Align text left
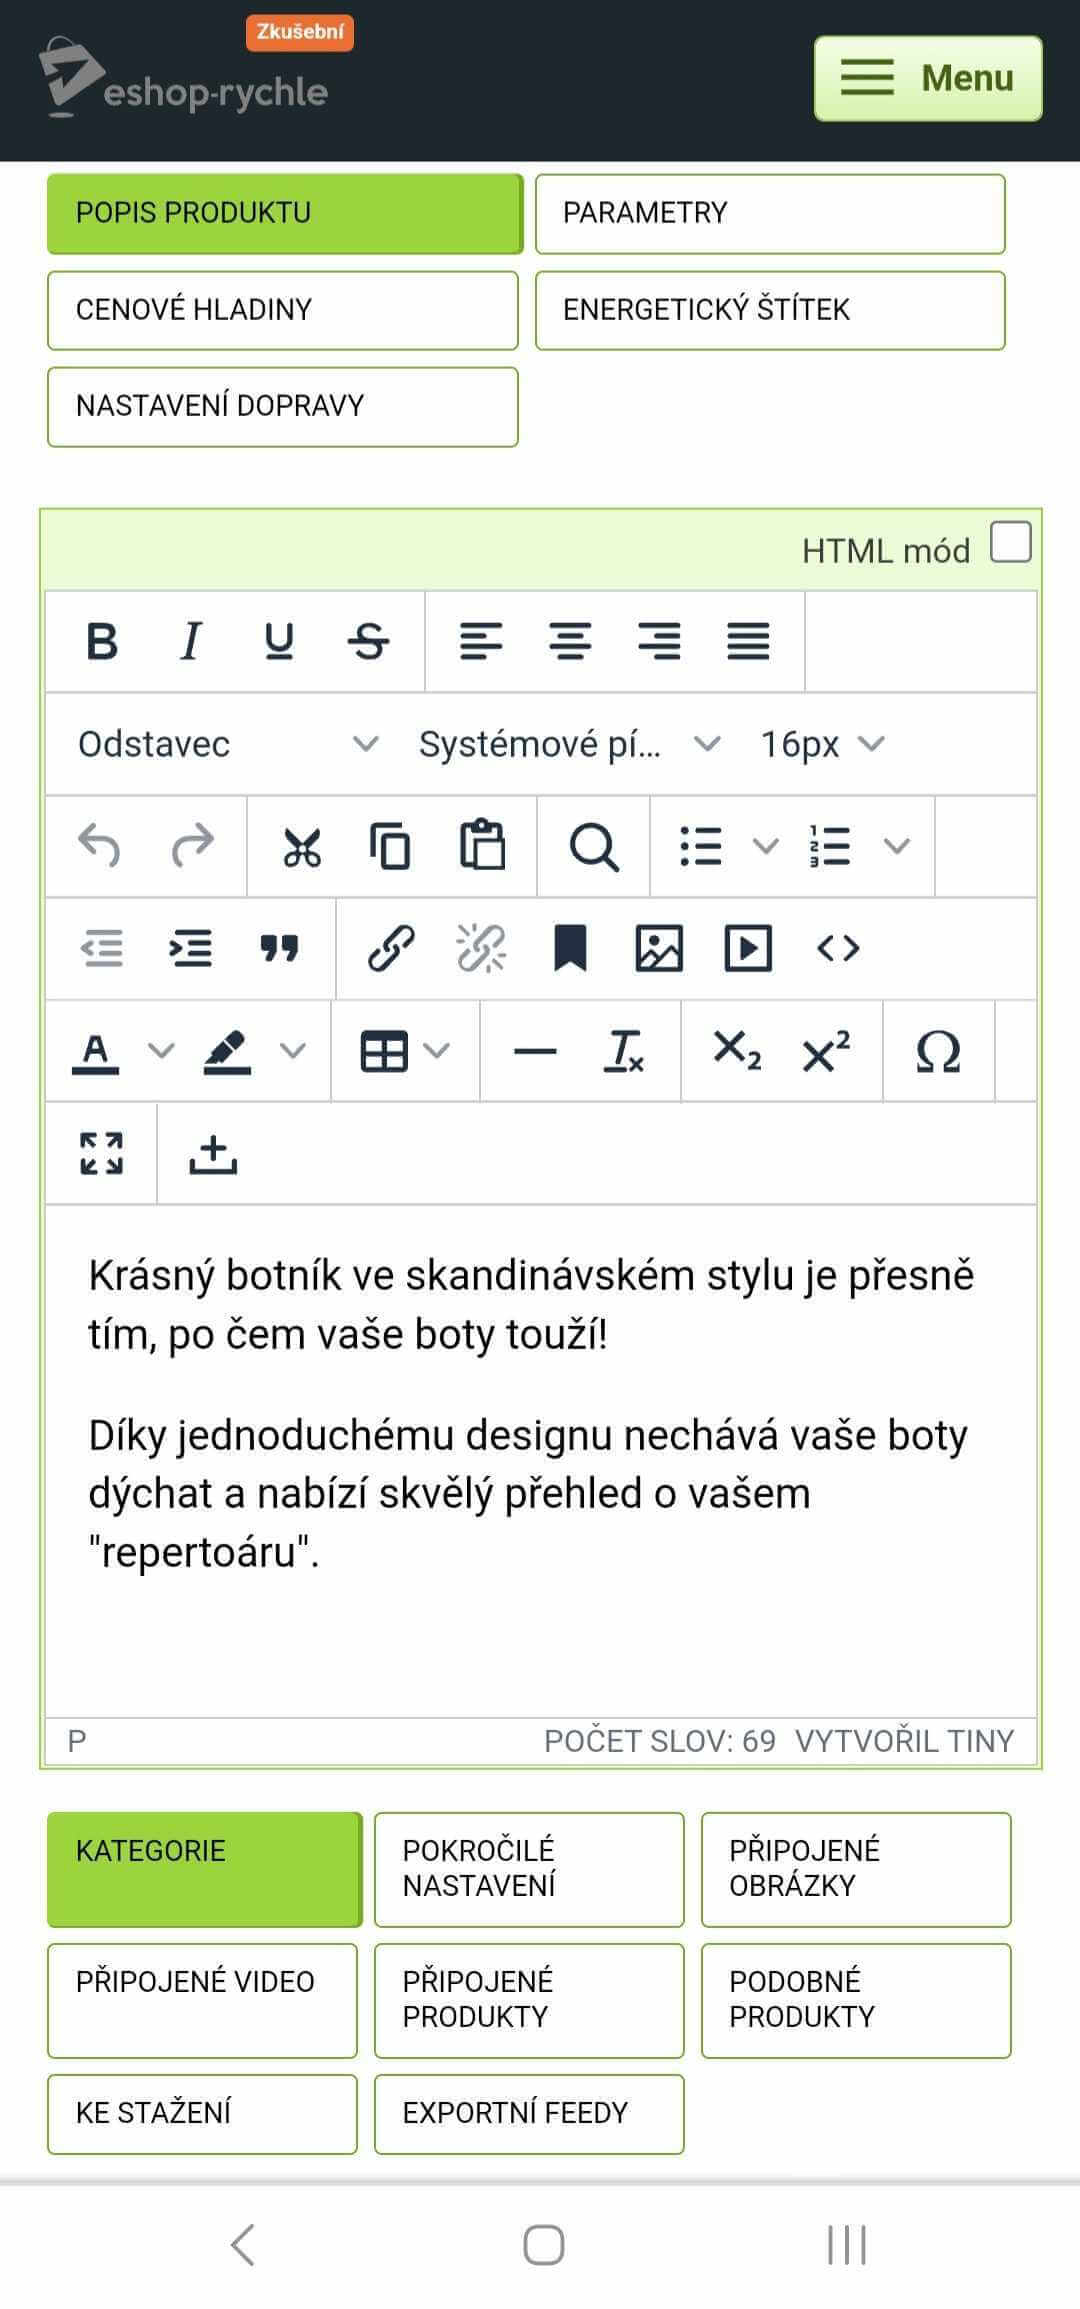 (x=481, y=641)
